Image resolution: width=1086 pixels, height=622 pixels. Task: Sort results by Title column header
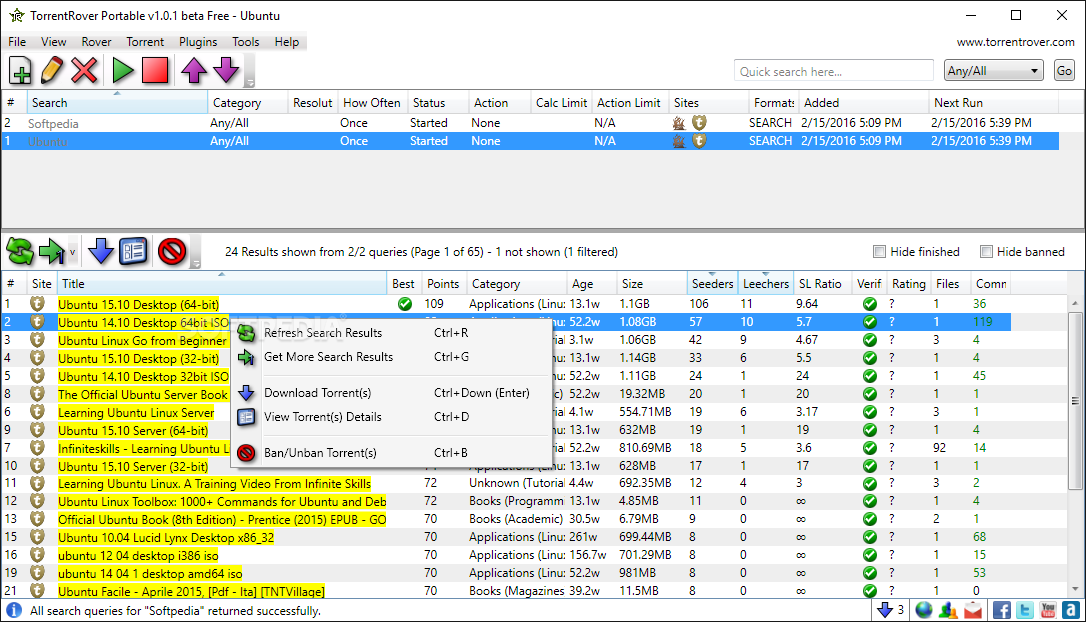point(222,283)
